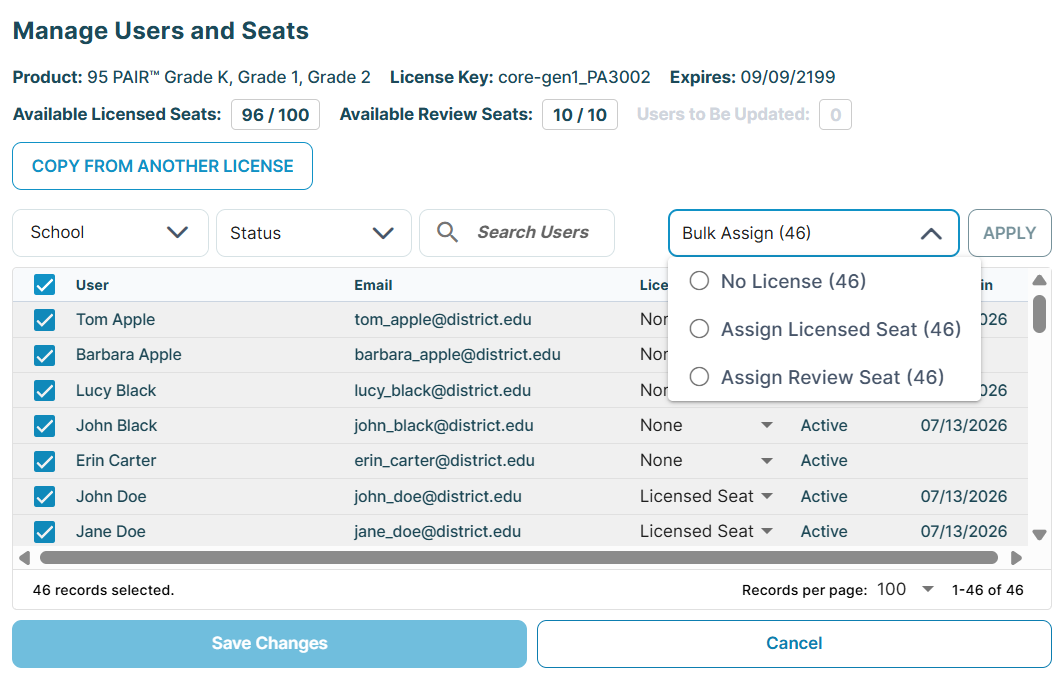Viewport: 1064px width, 683px height.
Task: Select the No License (46) radio option
Action: pos(699,281)
